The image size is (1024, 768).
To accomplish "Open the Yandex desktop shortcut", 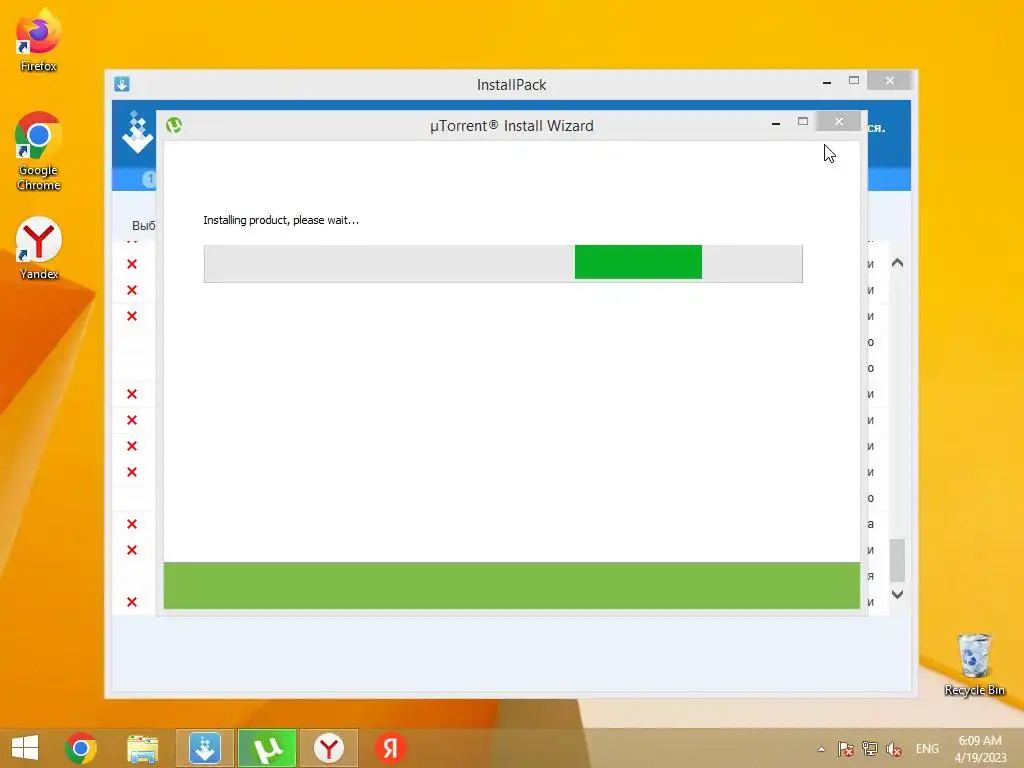I will coord(39,248).
